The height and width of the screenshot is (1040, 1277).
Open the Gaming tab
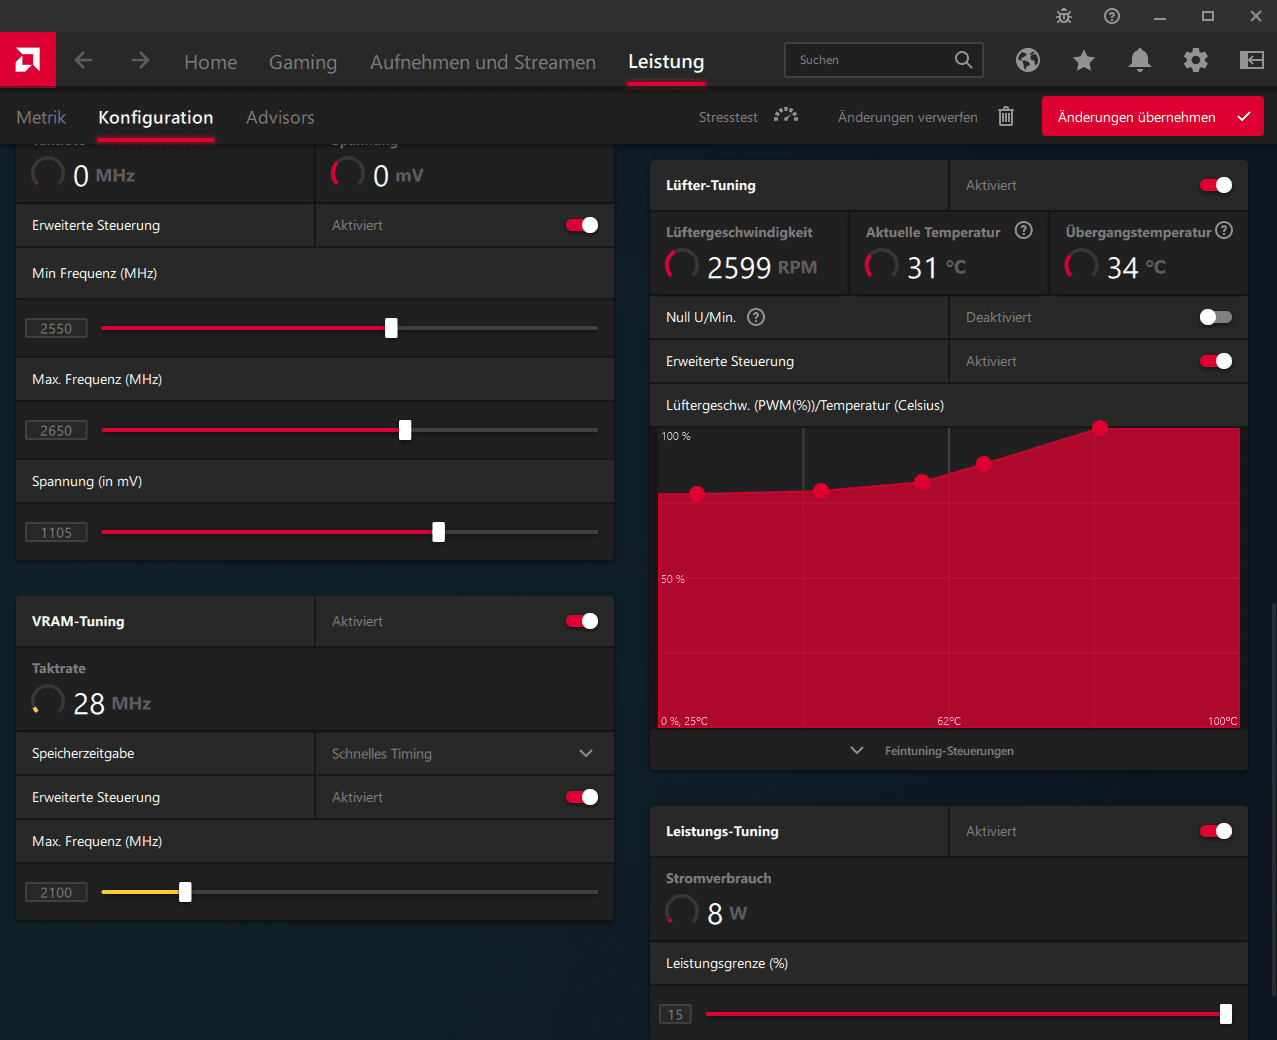[x=303, y=62]
